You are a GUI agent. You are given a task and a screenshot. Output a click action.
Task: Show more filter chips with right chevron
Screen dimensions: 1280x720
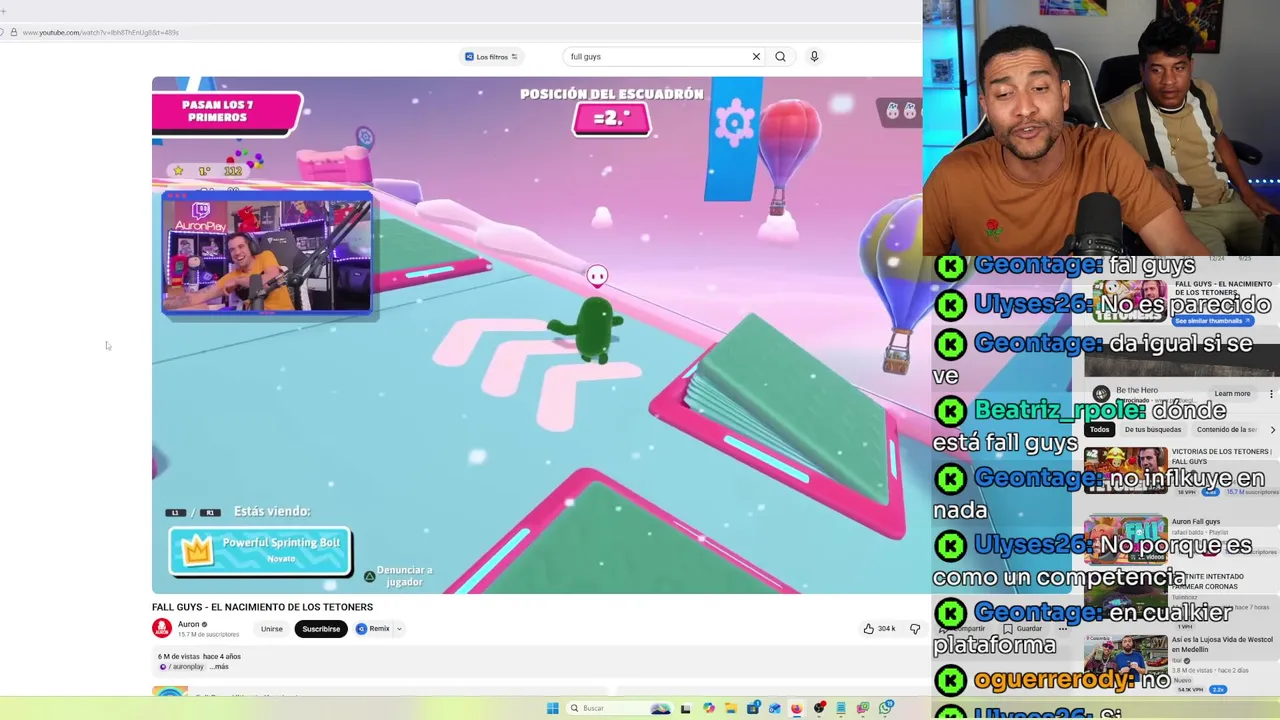coord(1272,430)
